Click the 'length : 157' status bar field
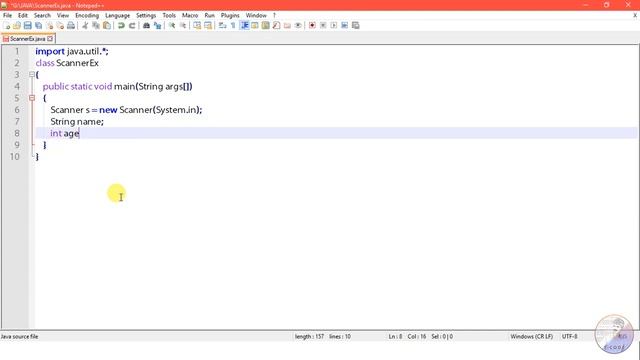This screenshot has height=360, width=640. [x=309, y=336]
